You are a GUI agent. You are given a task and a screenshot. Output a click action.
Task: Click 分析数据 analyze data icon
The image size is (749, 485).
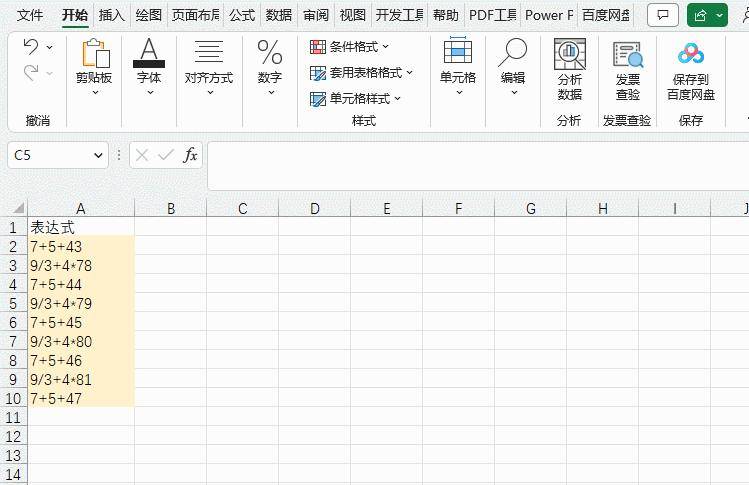point(569,70)
